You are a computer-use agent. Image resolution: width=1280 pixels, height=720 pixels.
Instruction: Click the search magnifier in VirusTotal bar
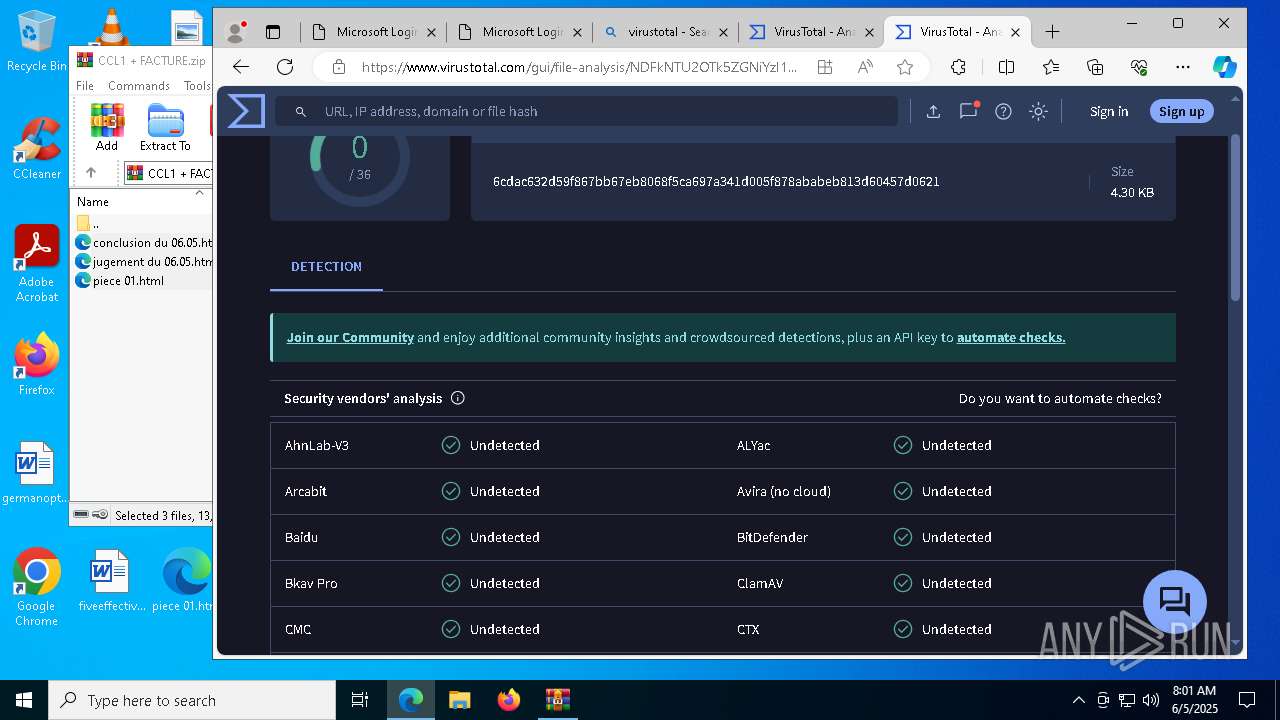pyautogui.click(x=300, y=111)
